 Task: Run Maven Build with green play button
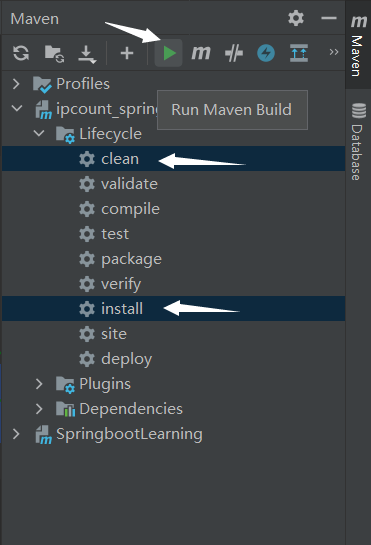(169, 53)
